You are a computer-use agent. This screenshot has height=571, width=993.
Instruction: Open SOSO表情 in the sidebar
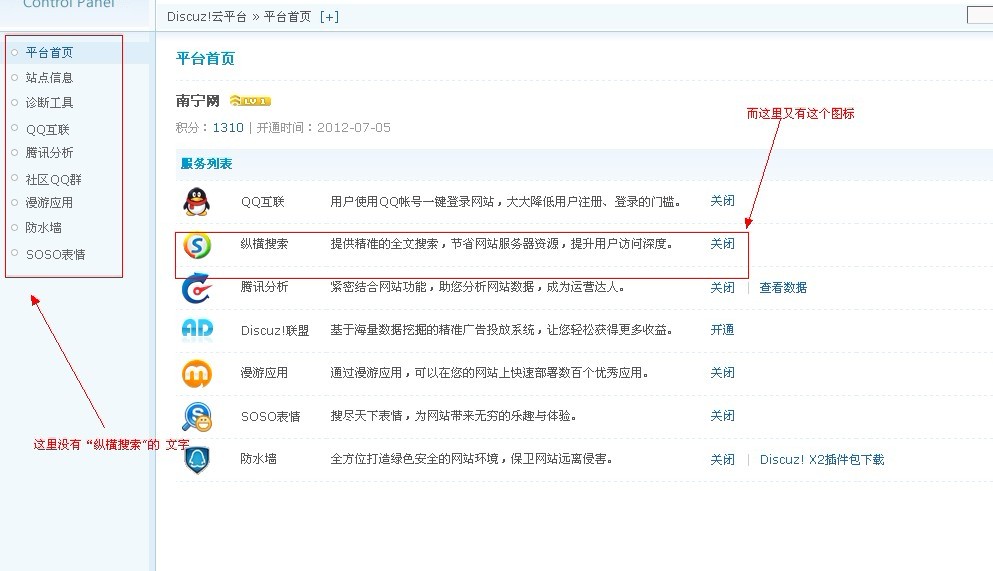(x=55, y=254)
